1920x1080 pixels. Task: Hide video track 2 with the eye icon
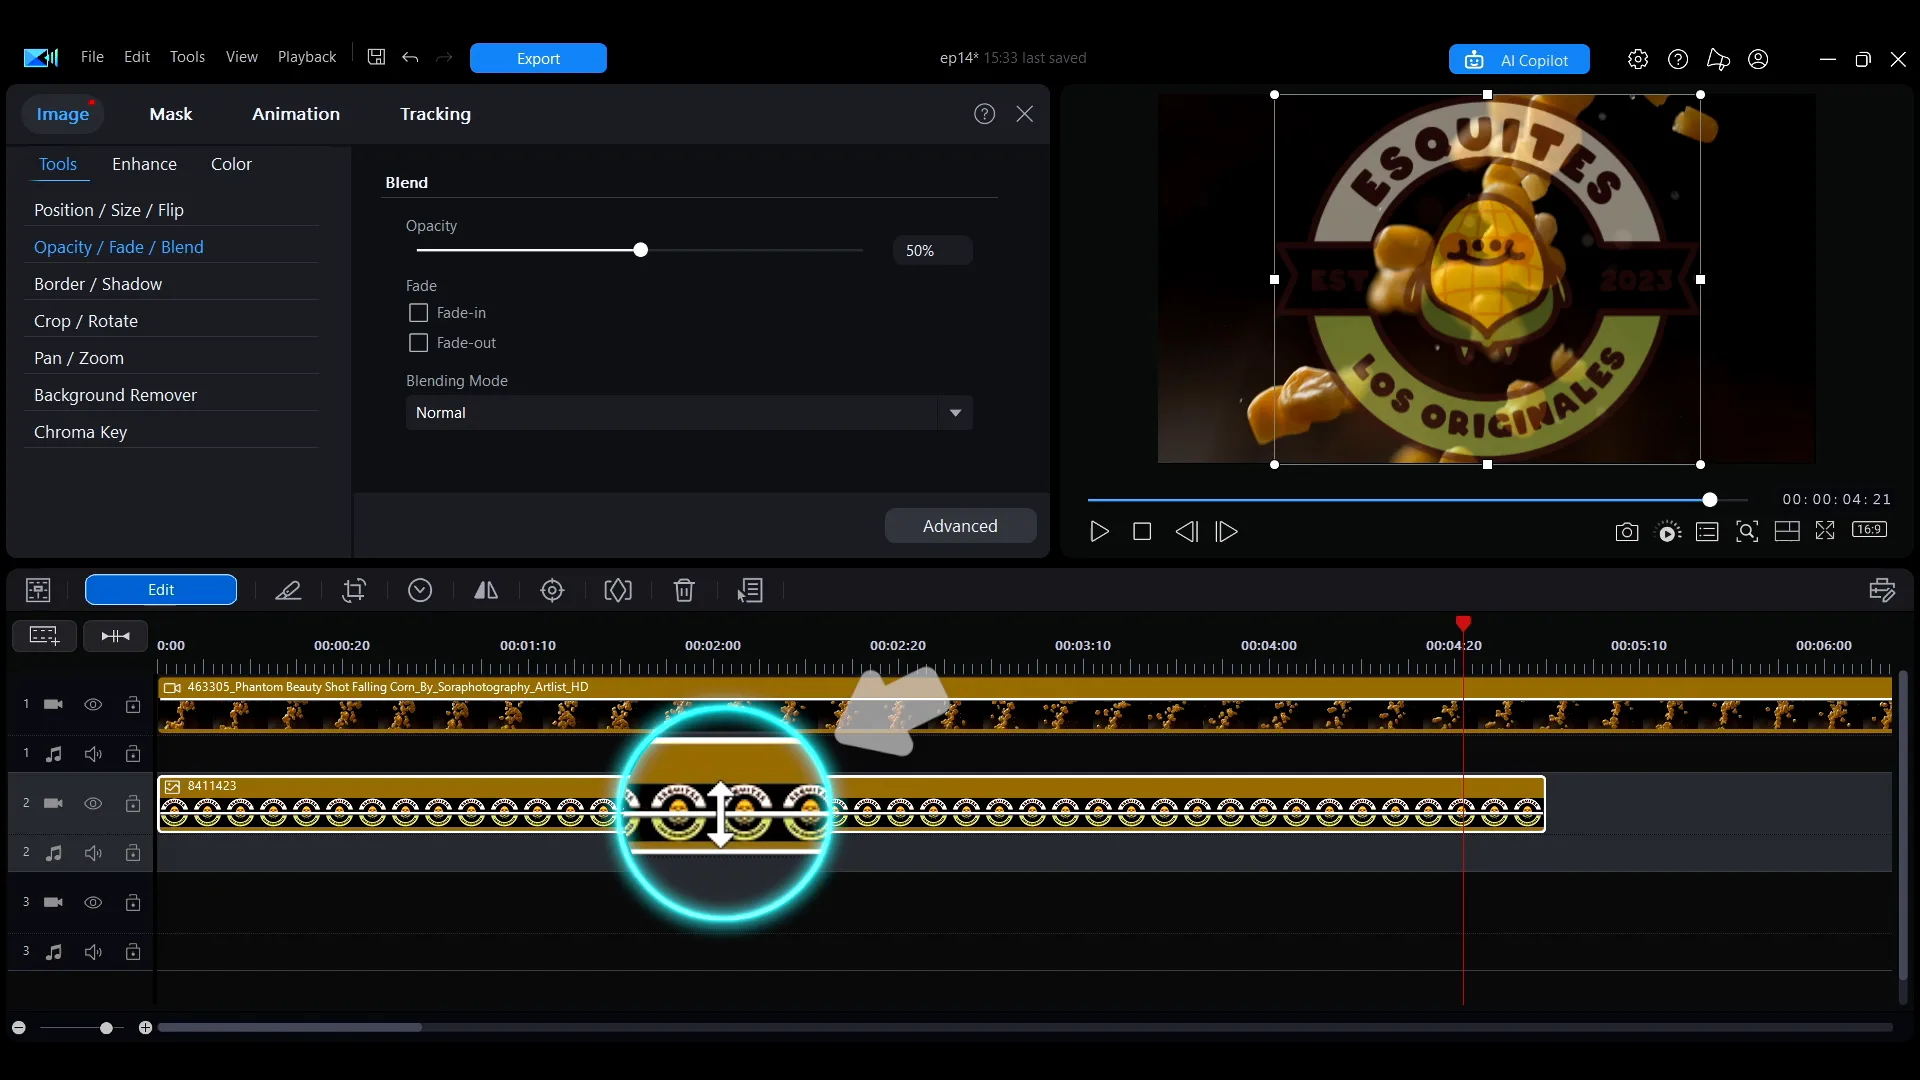coord(93,804)
